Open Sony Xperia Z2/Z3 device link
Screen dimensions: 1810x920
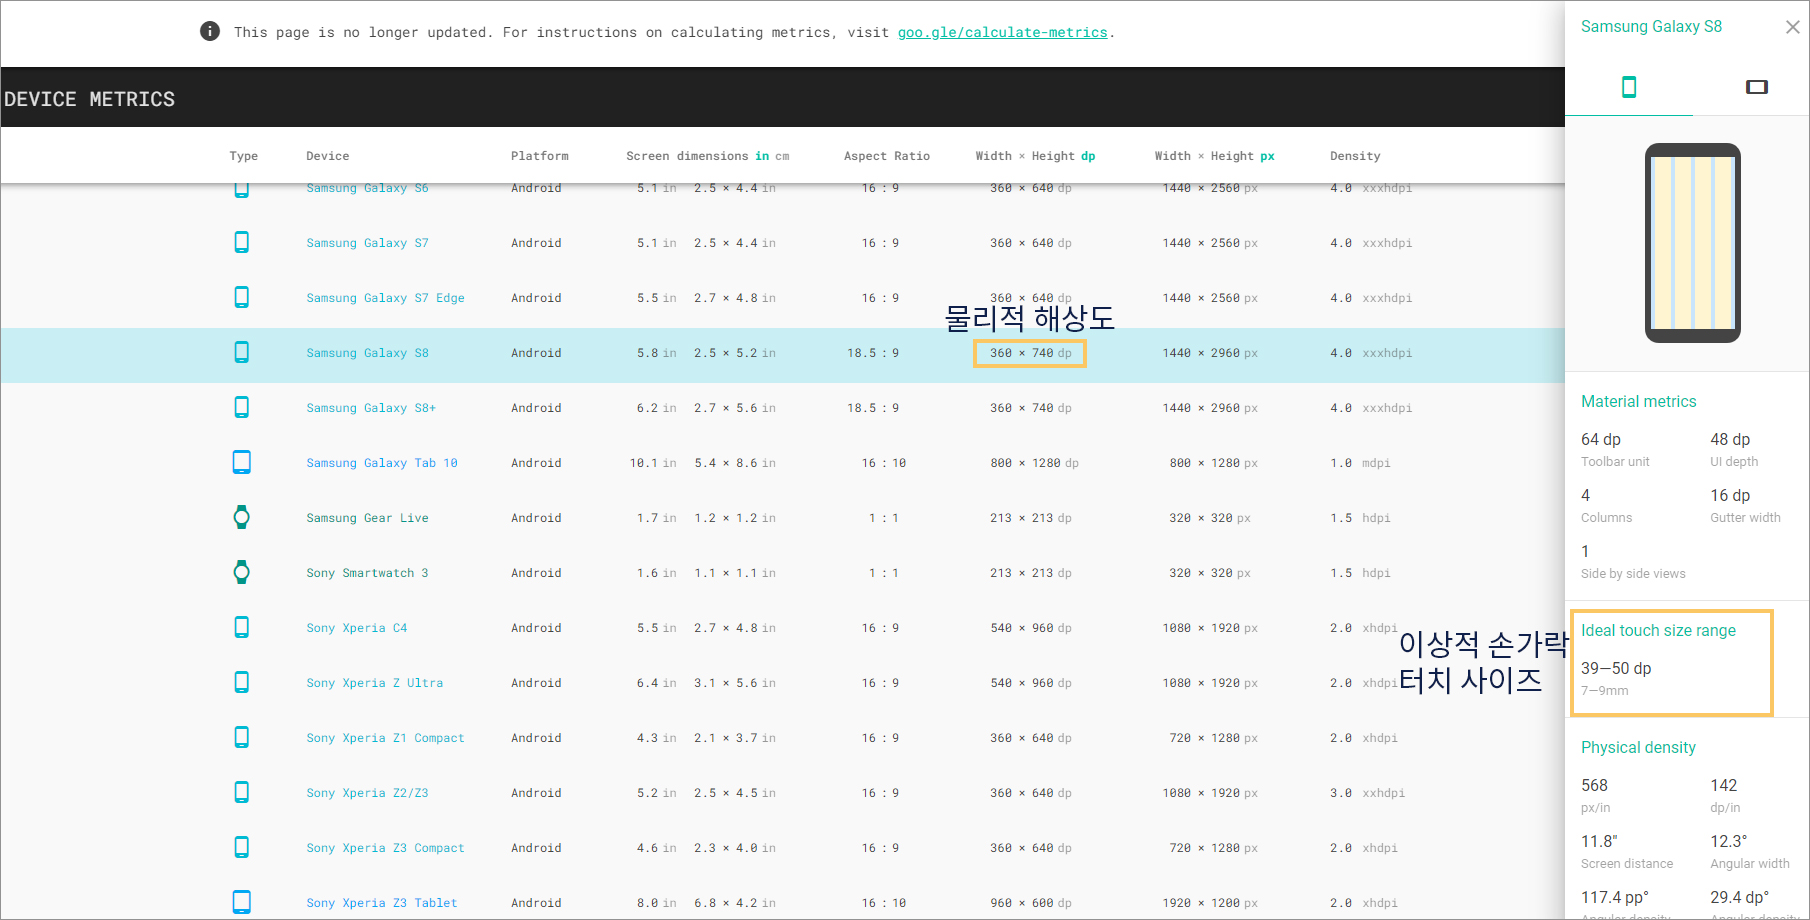(367, 793)
